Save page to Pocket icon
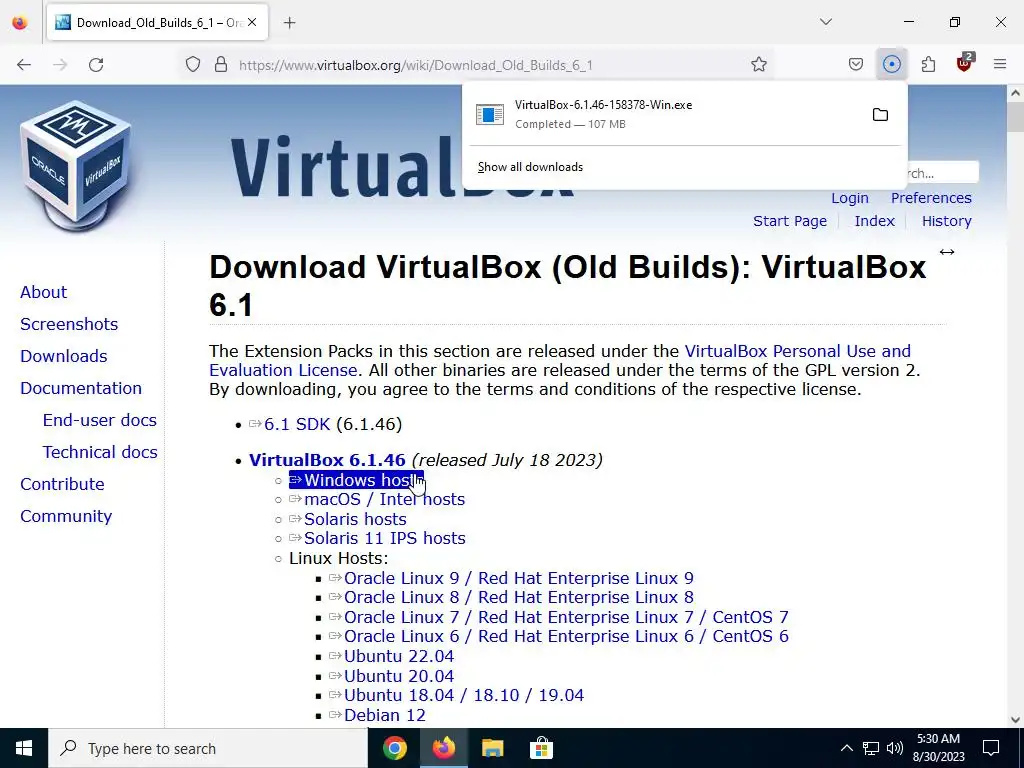This screenshot has height=768, width=1024. coord(856,65)
